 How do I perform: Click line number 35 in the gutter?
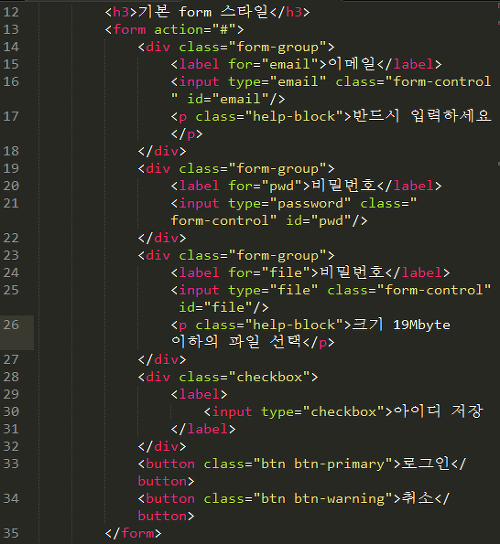pos(11,534)
